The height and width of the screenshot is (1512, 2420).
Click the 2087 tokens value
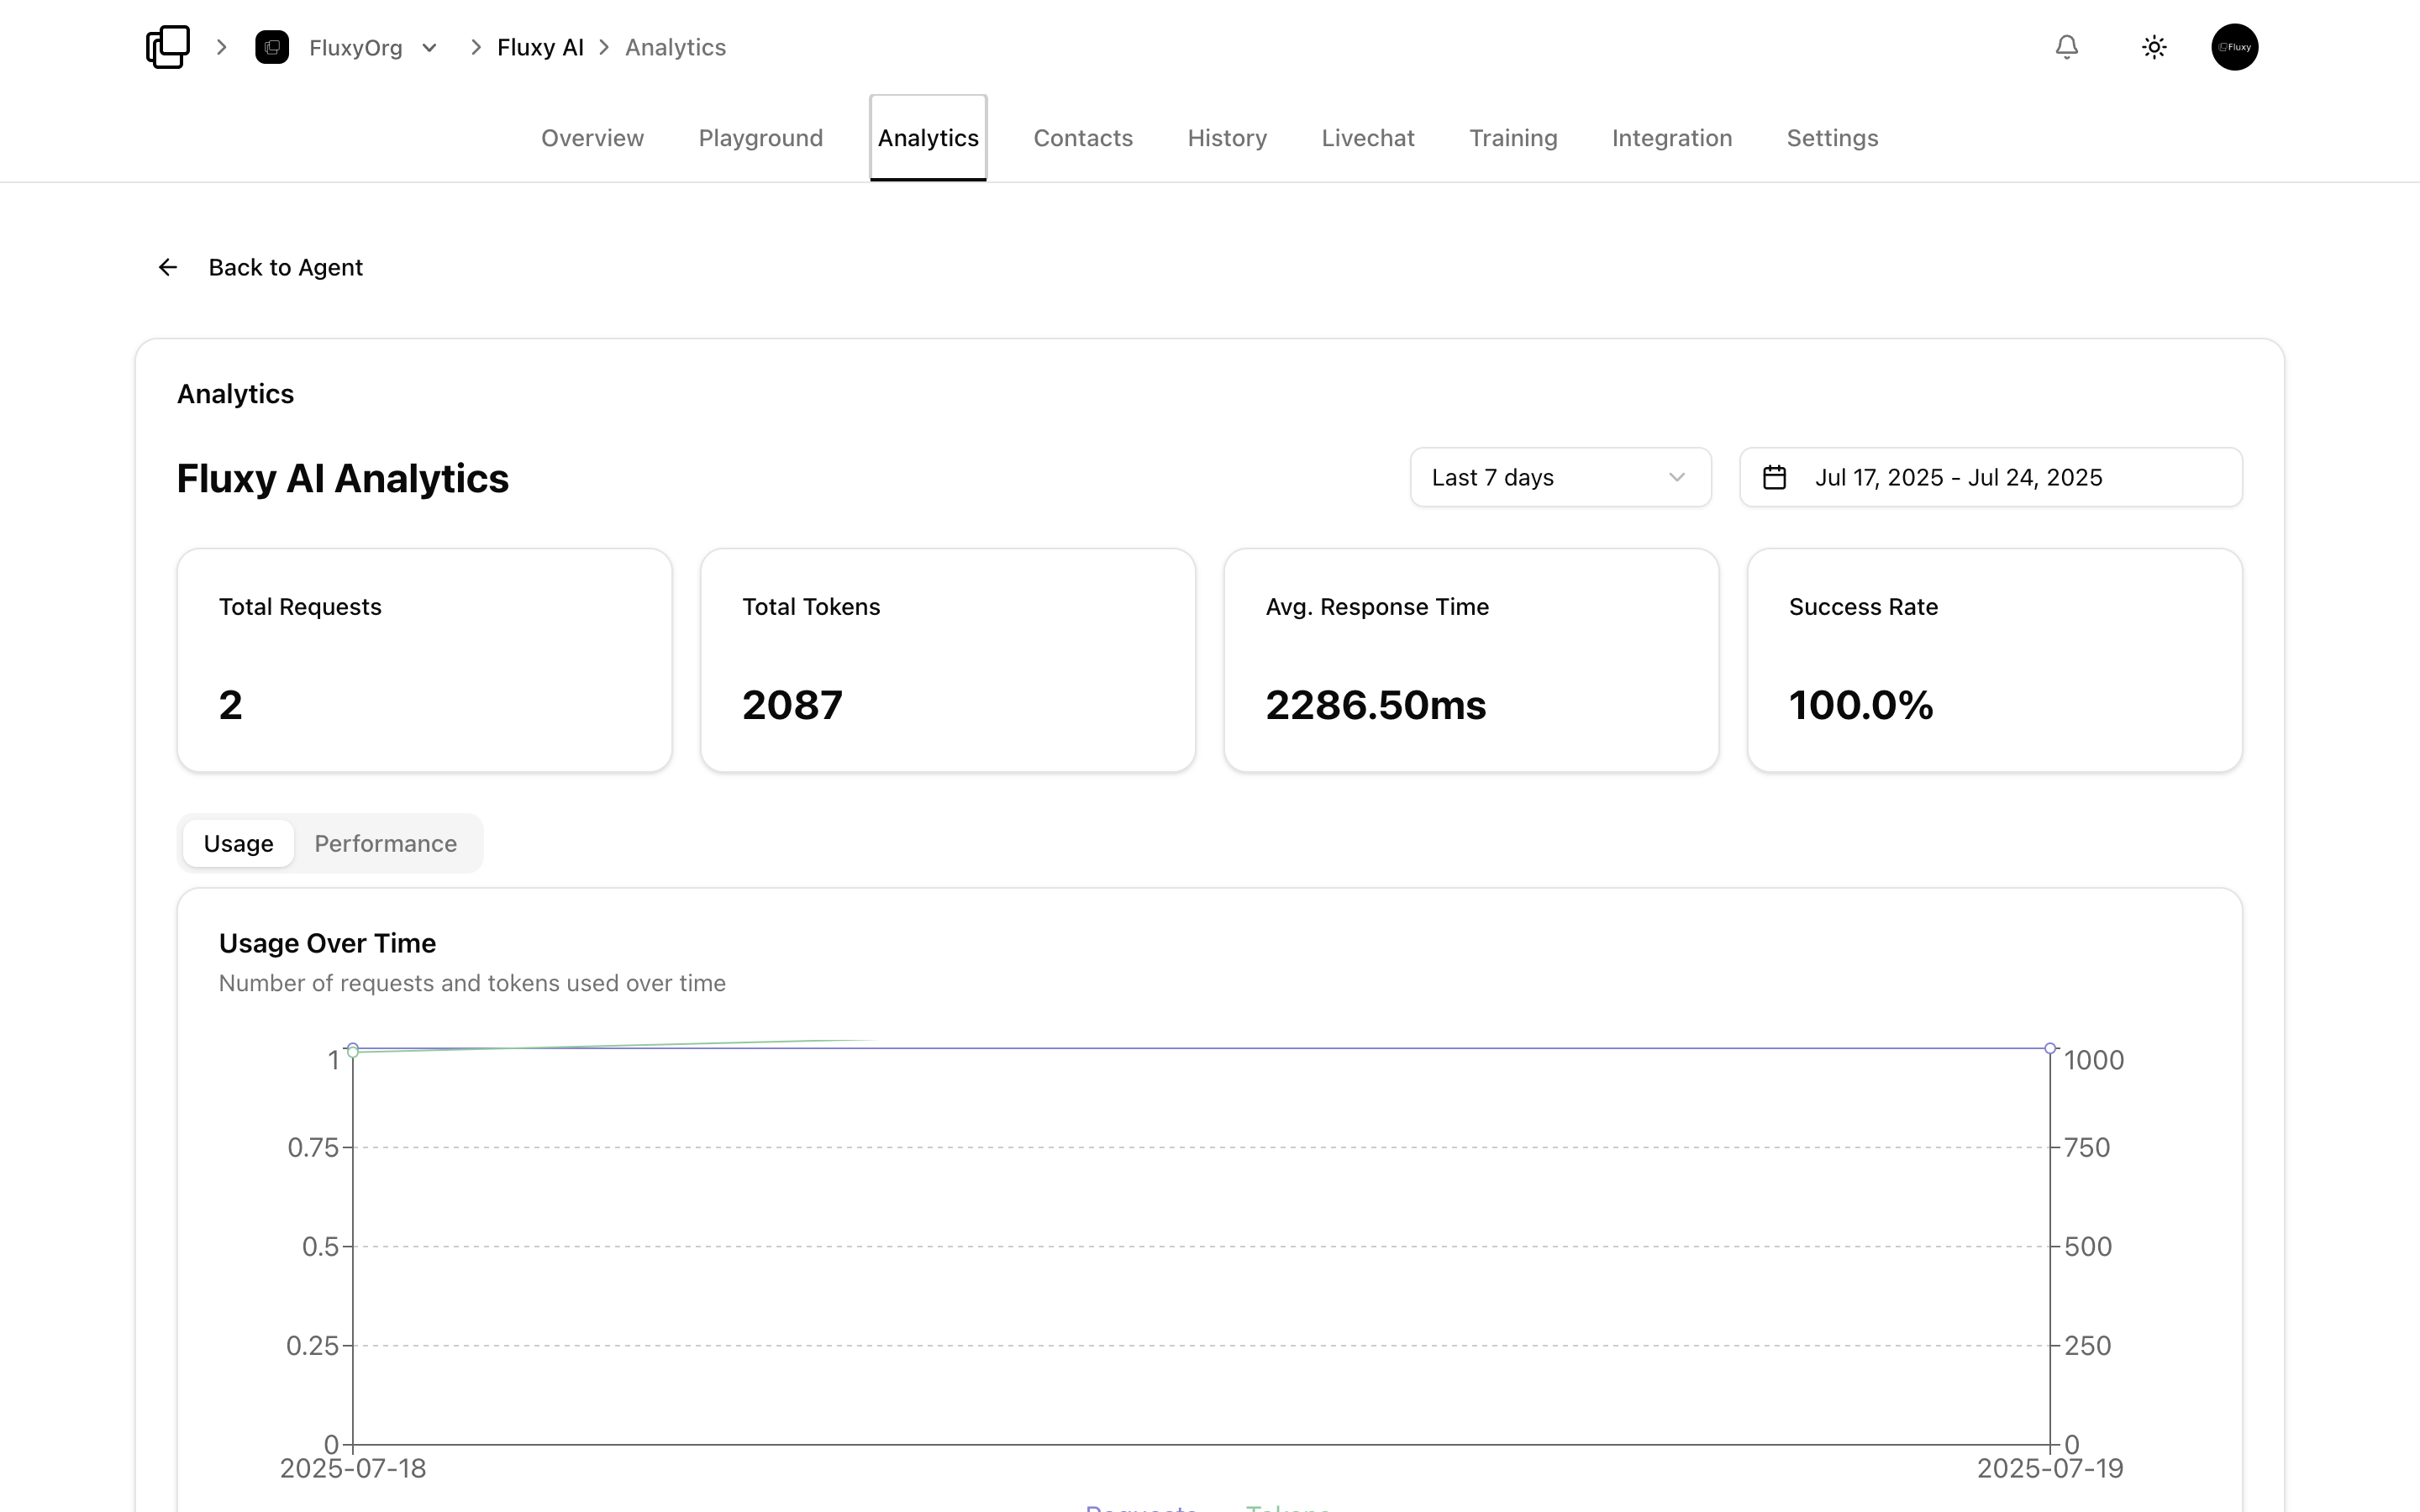click(x=792, y=705)
